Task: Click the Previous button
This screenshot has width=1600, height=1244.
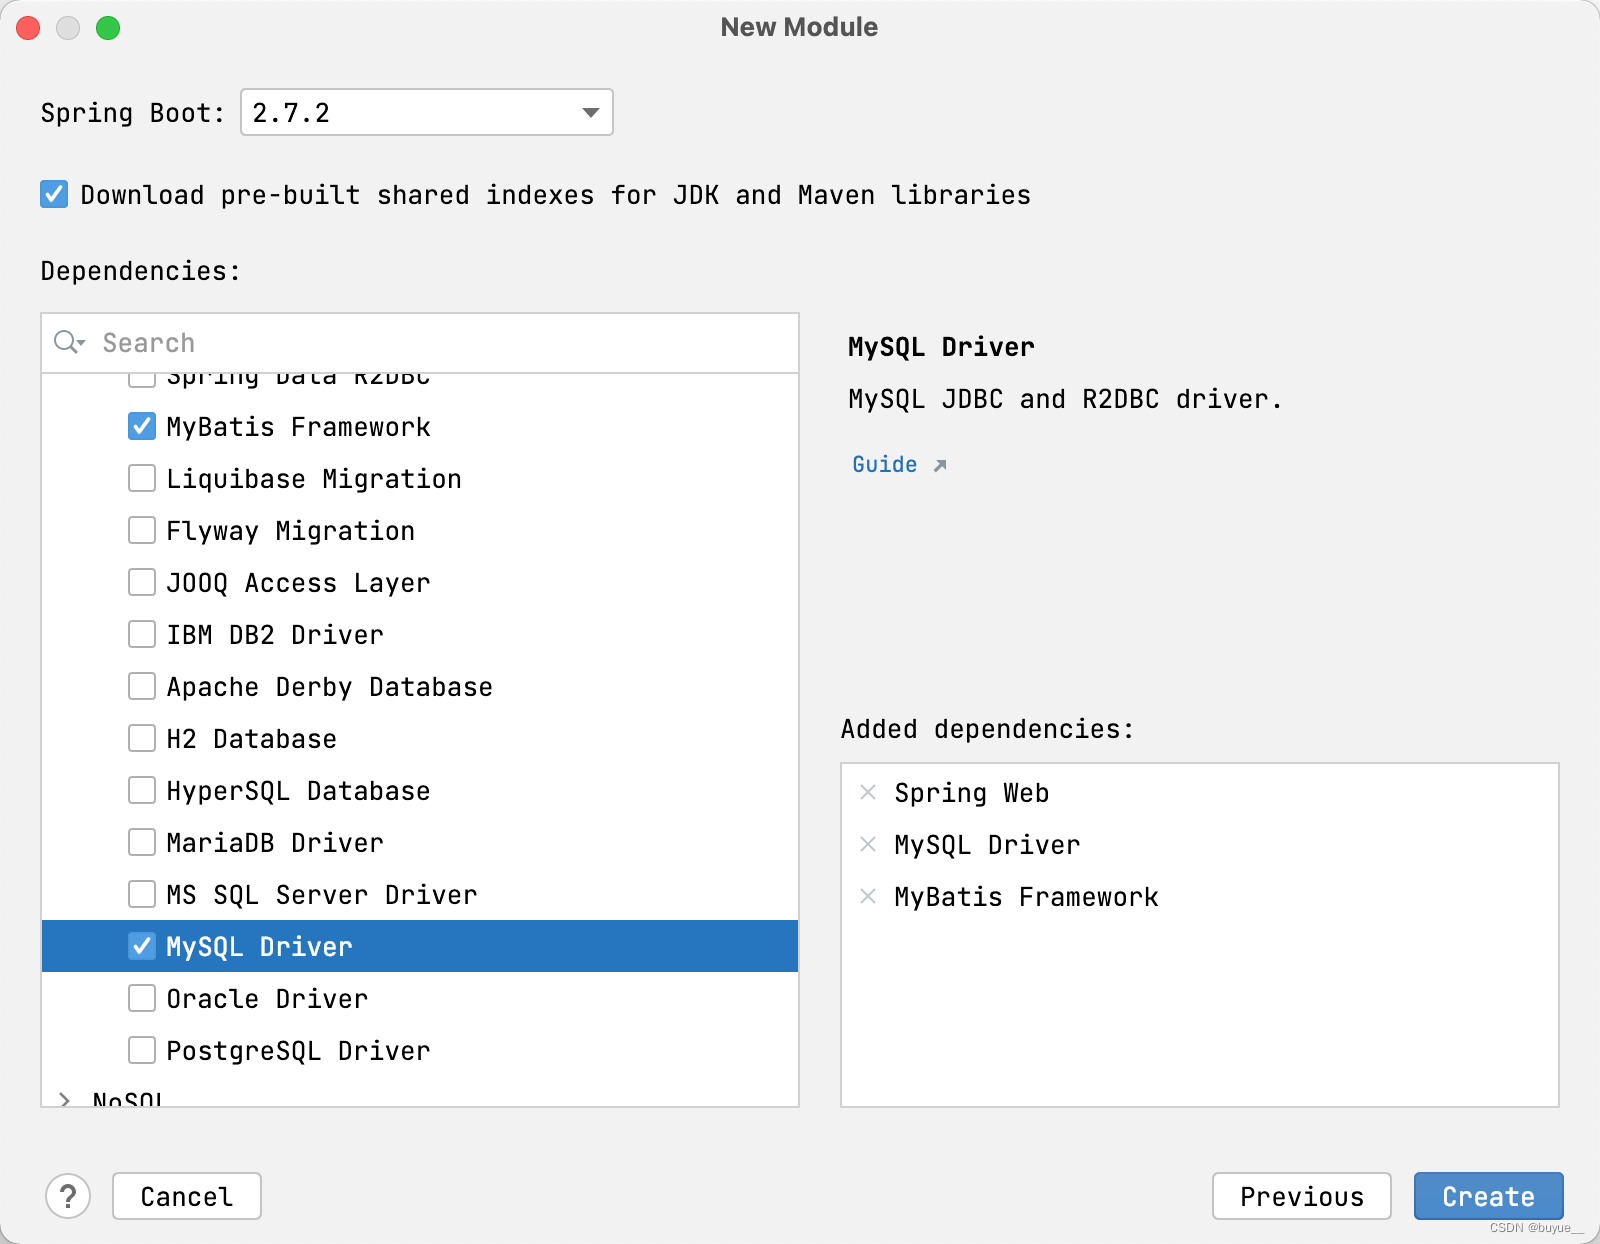Action: (x=1301, y=1196)
